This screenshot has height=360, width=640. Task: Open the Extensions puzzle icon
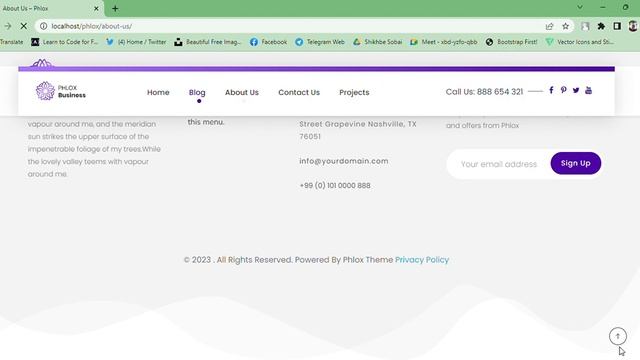pos(601,26)
